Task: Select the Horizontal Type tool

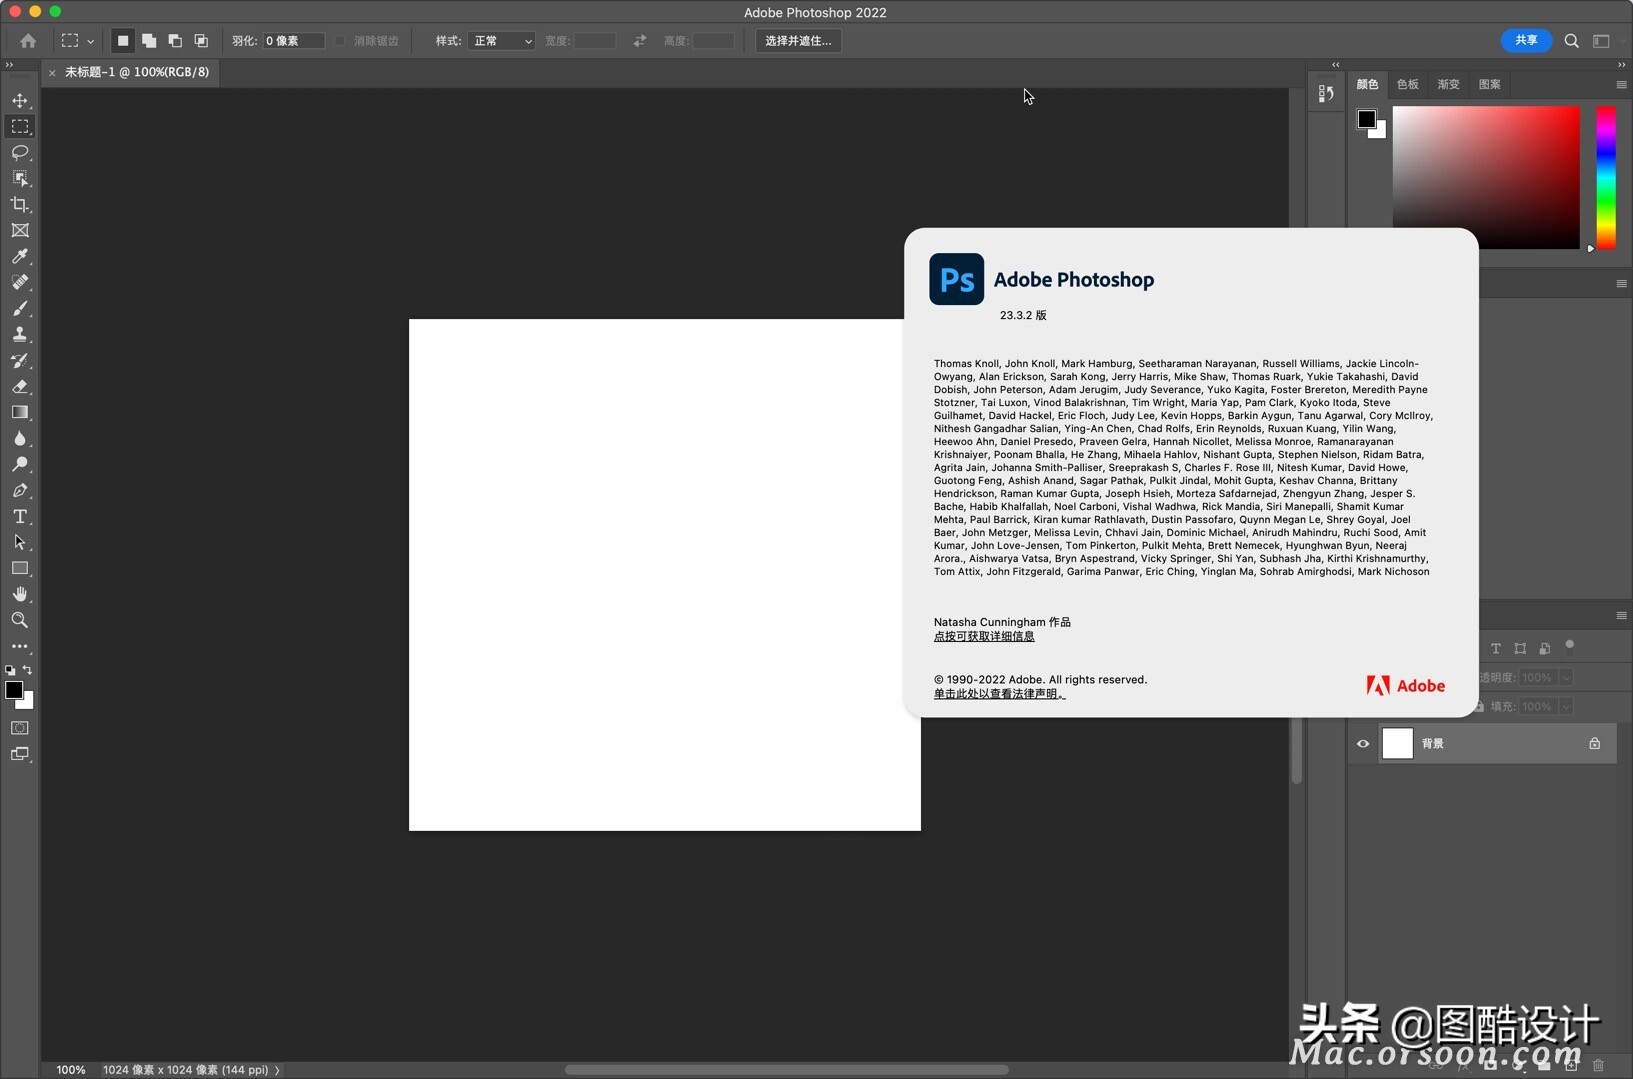Action: tap(20, 517)
